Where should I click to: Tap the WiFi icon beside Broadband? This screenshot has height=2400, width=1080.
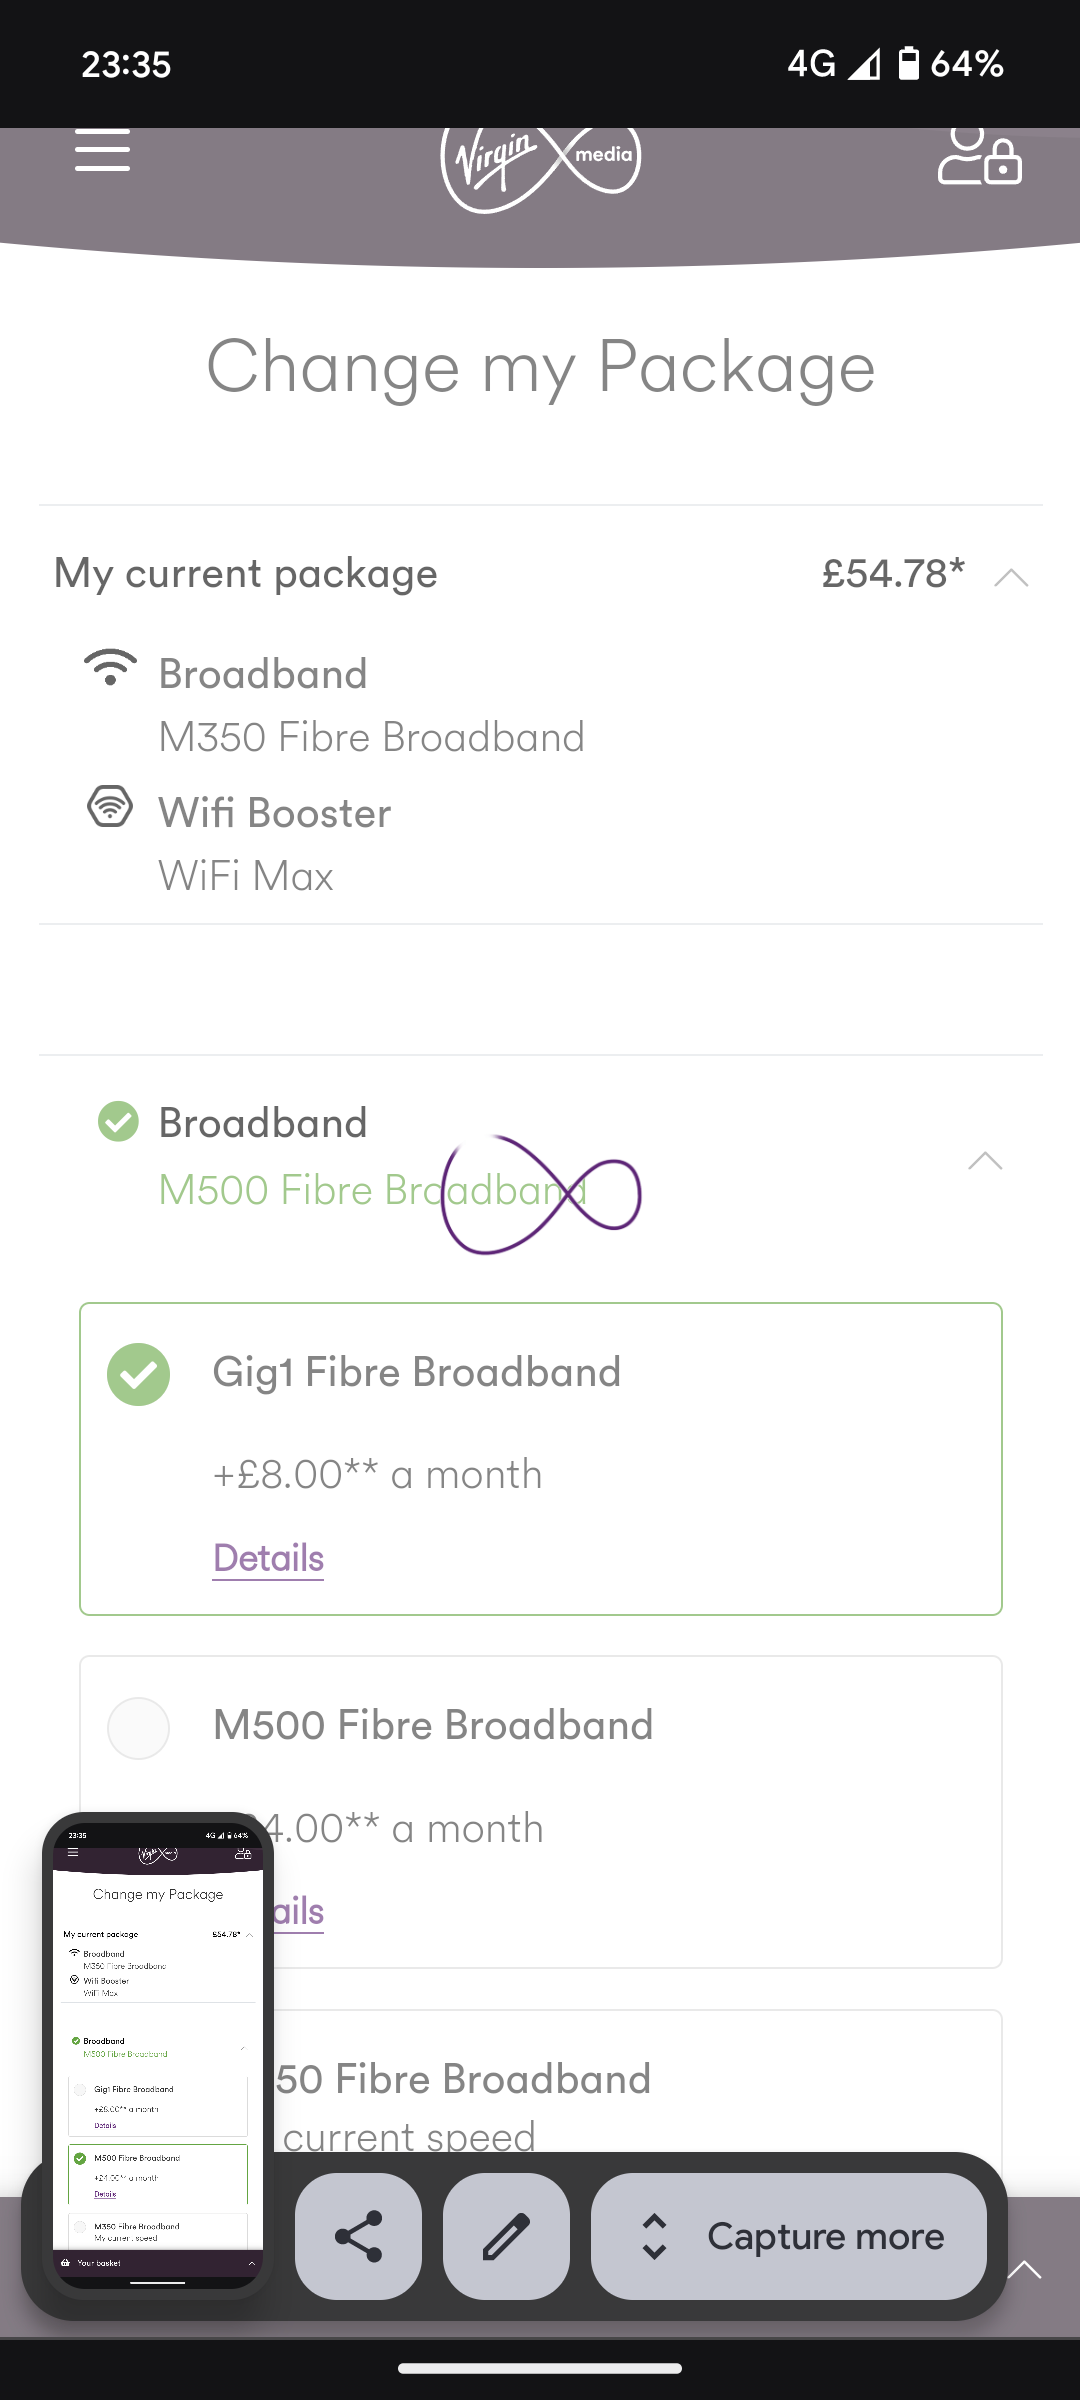[x=110, y=667]
